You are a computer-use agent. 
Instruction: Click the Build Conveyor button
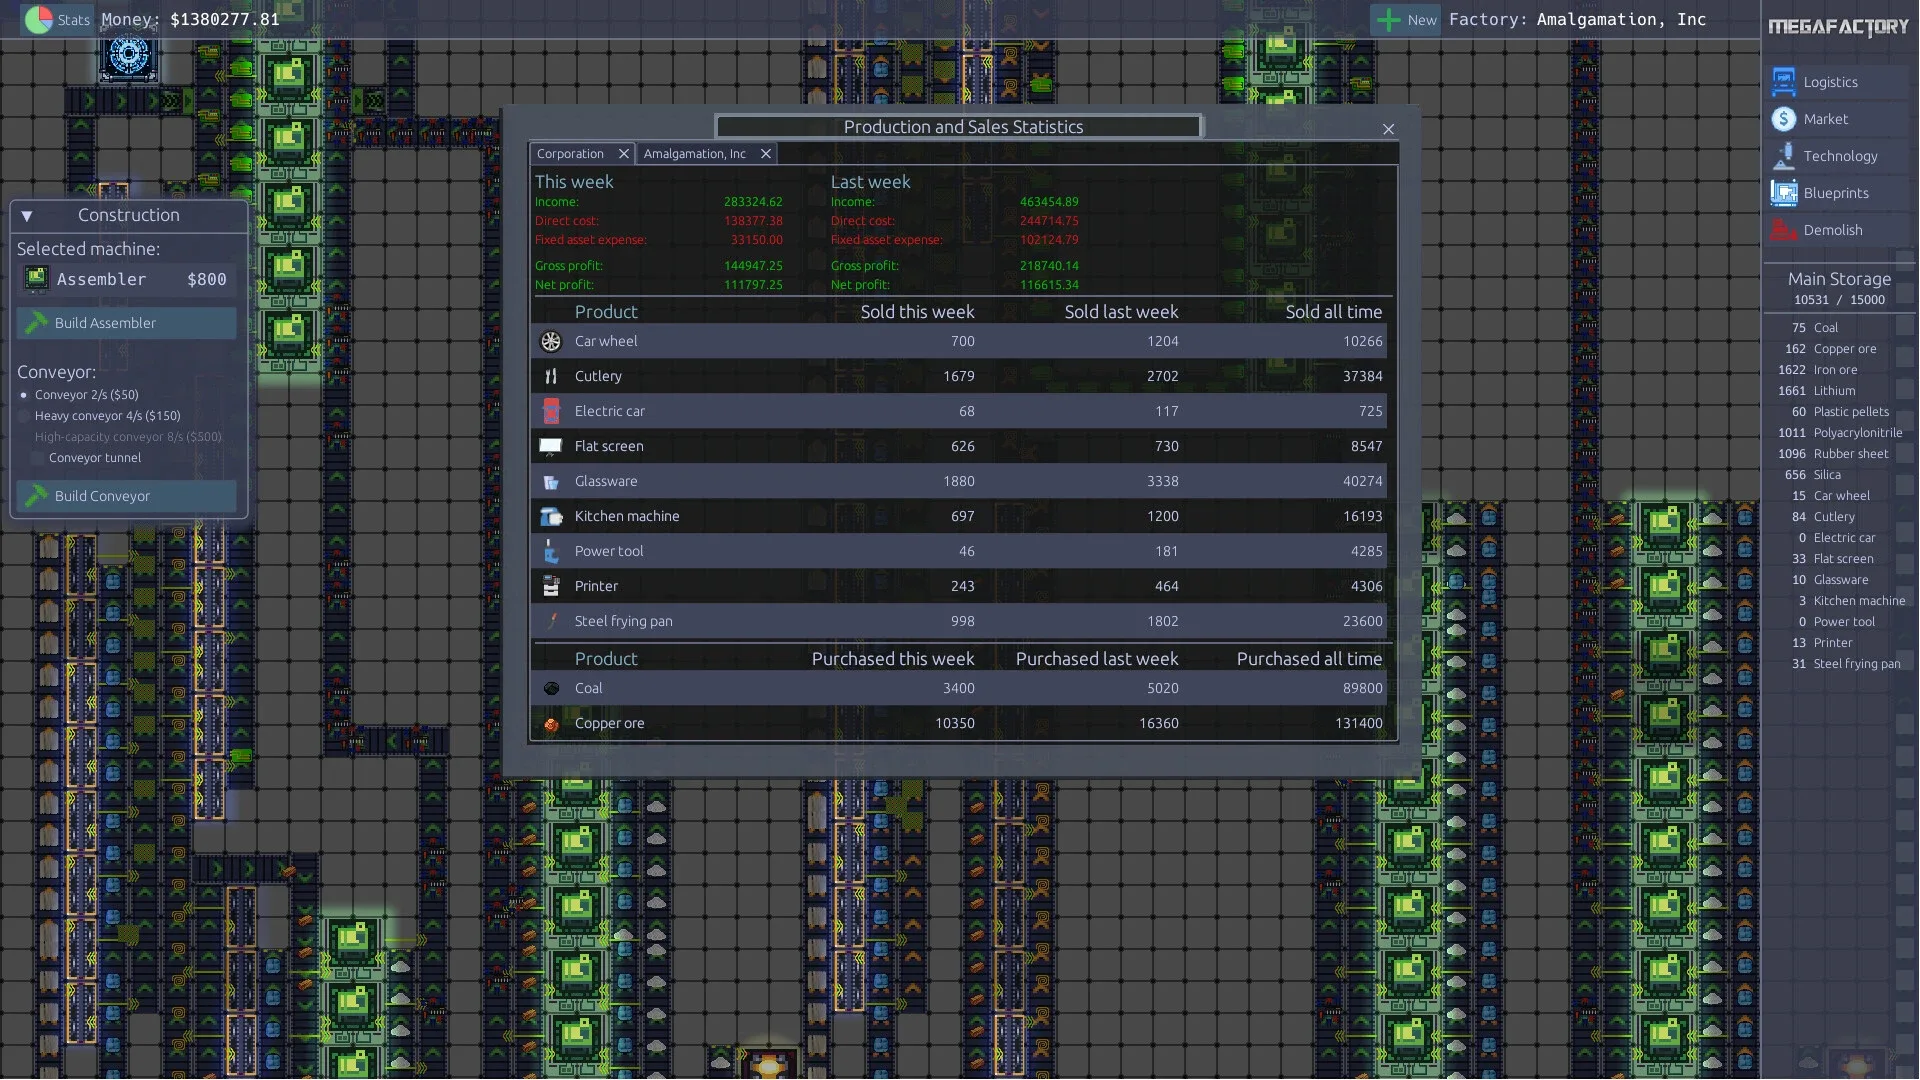[x=126, y=496]
